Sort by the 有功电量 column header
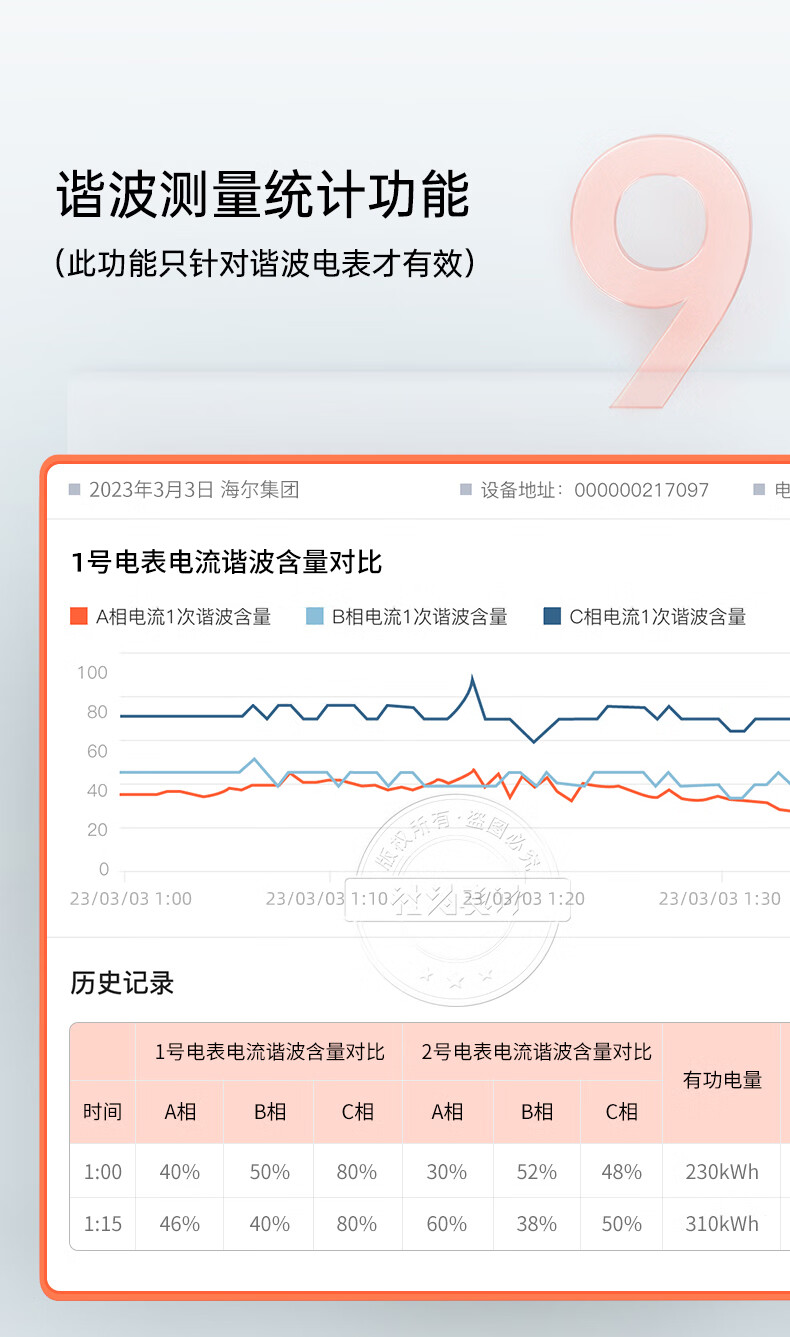790x1337 pixels. [x=722, y=1080]
